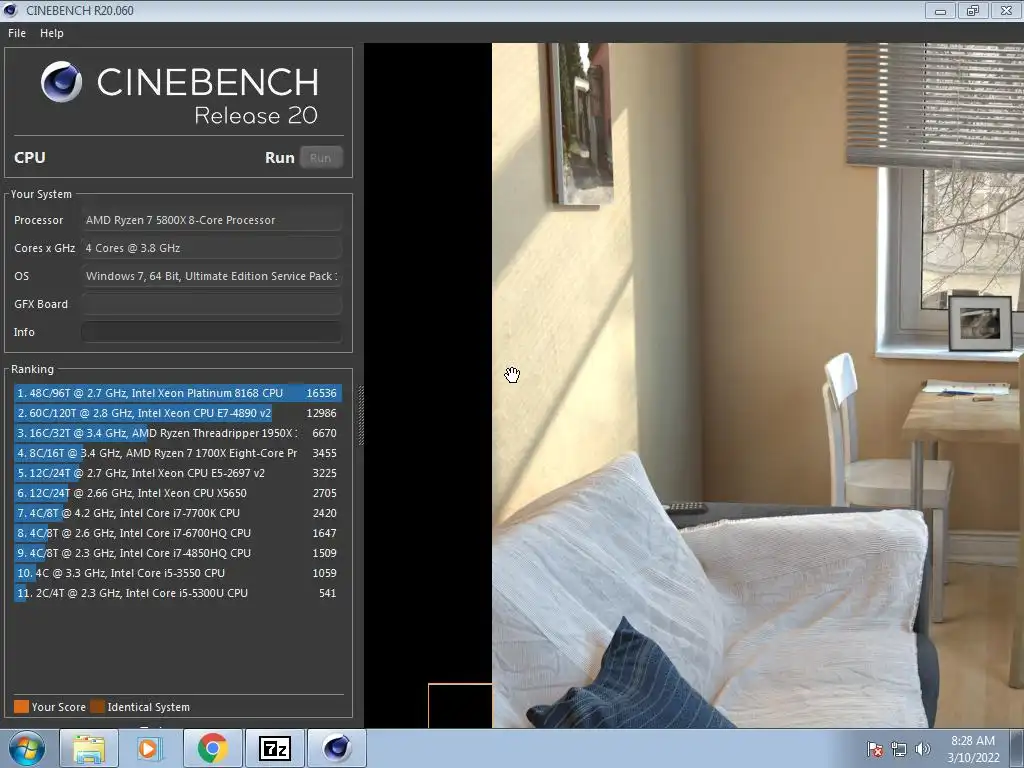Open 7-Zip from the taskbar
Screen dimensions: 1024x768
tap(274, 748)
